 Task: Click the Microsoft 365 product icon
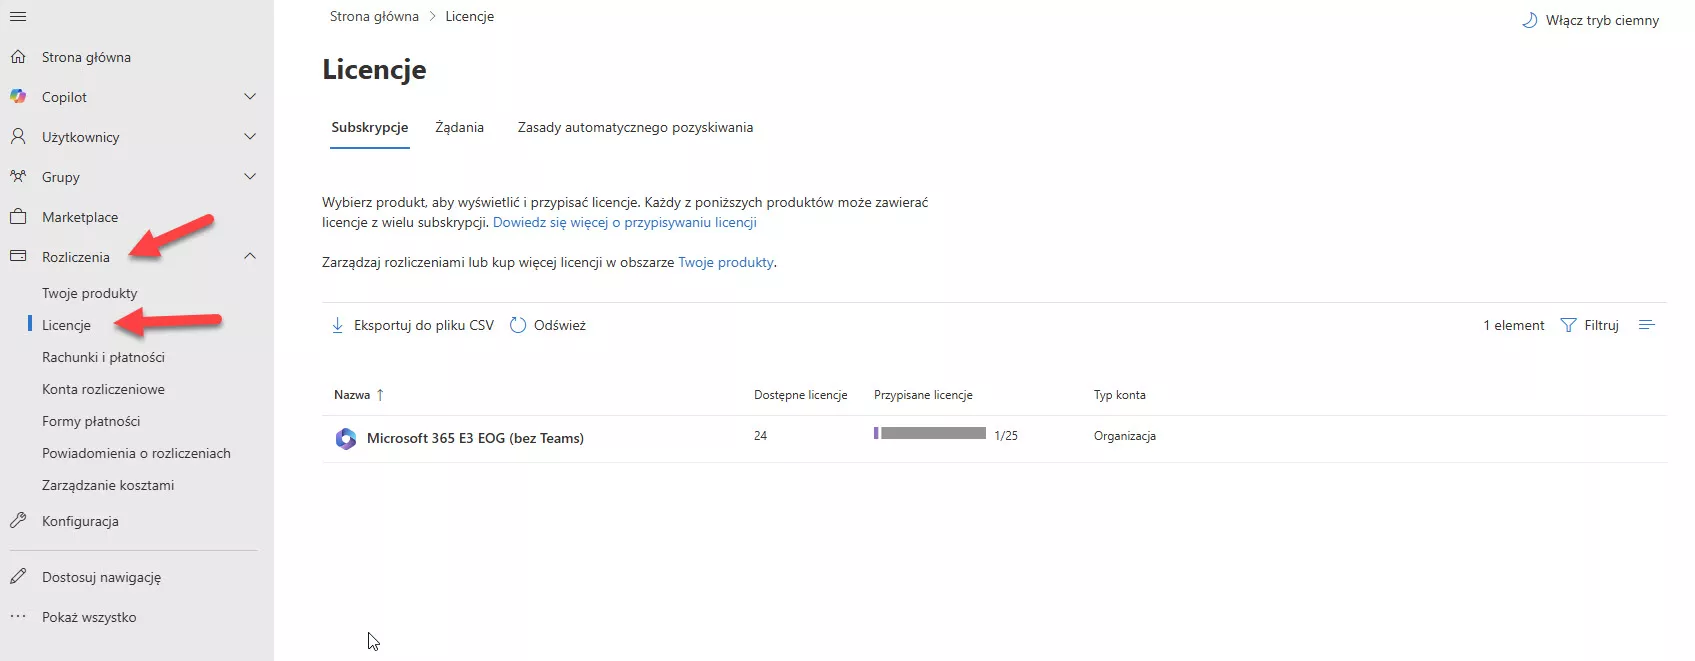point(346,438)
